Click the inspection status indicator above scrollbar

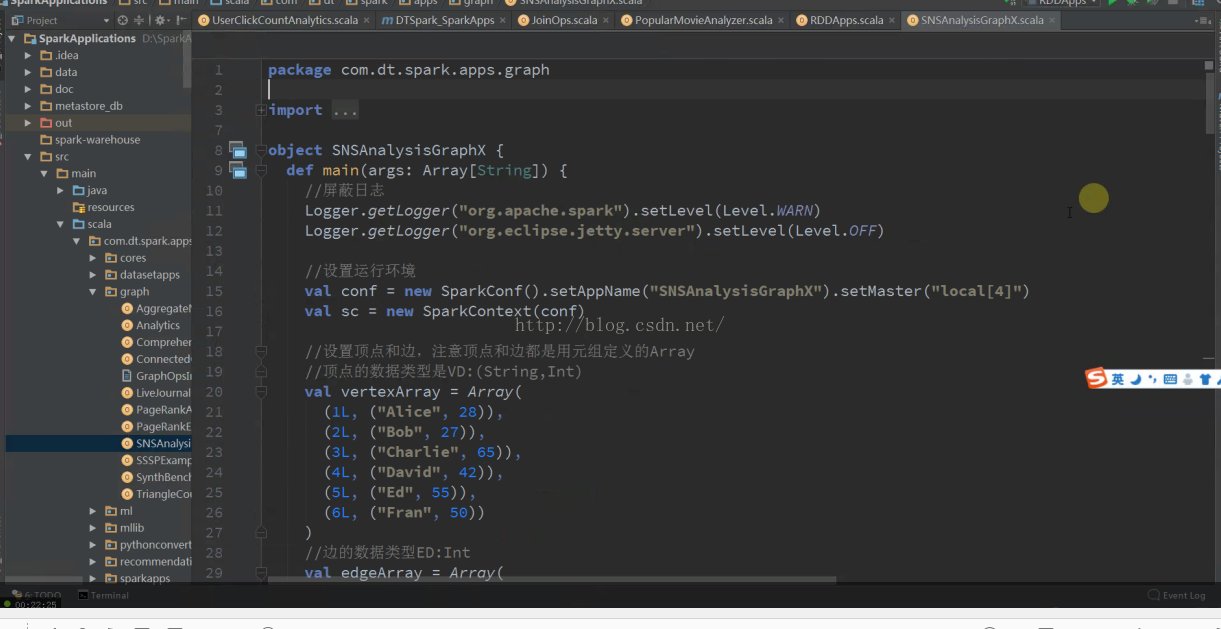1210,66
